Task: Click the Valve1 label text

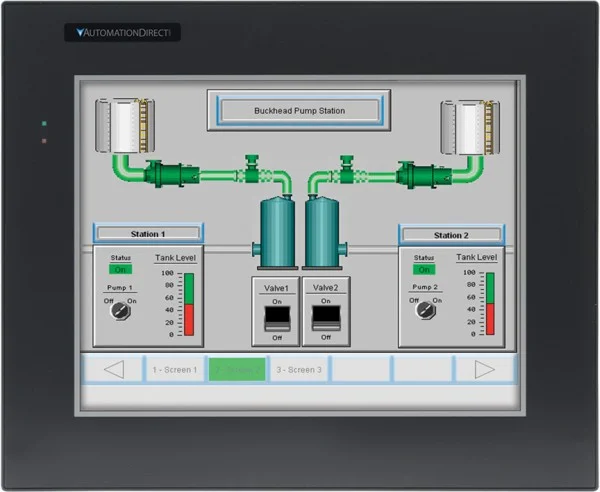Action: [276, 288]
